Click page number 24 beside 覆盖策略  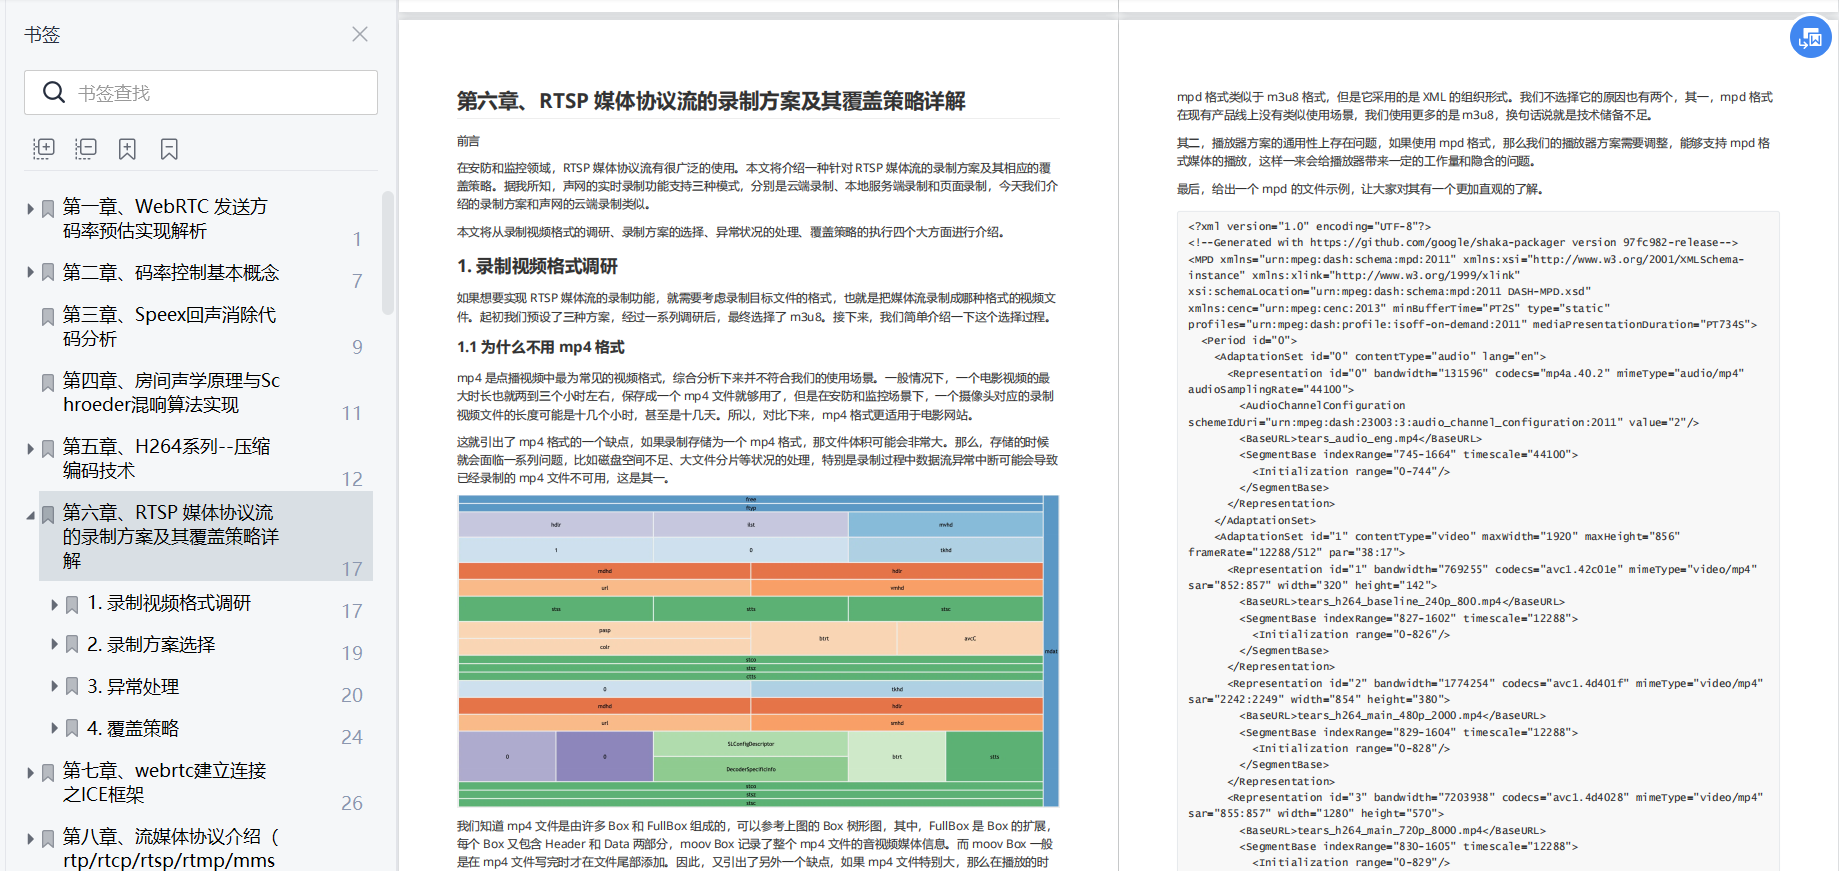click(x=352, y=737)
